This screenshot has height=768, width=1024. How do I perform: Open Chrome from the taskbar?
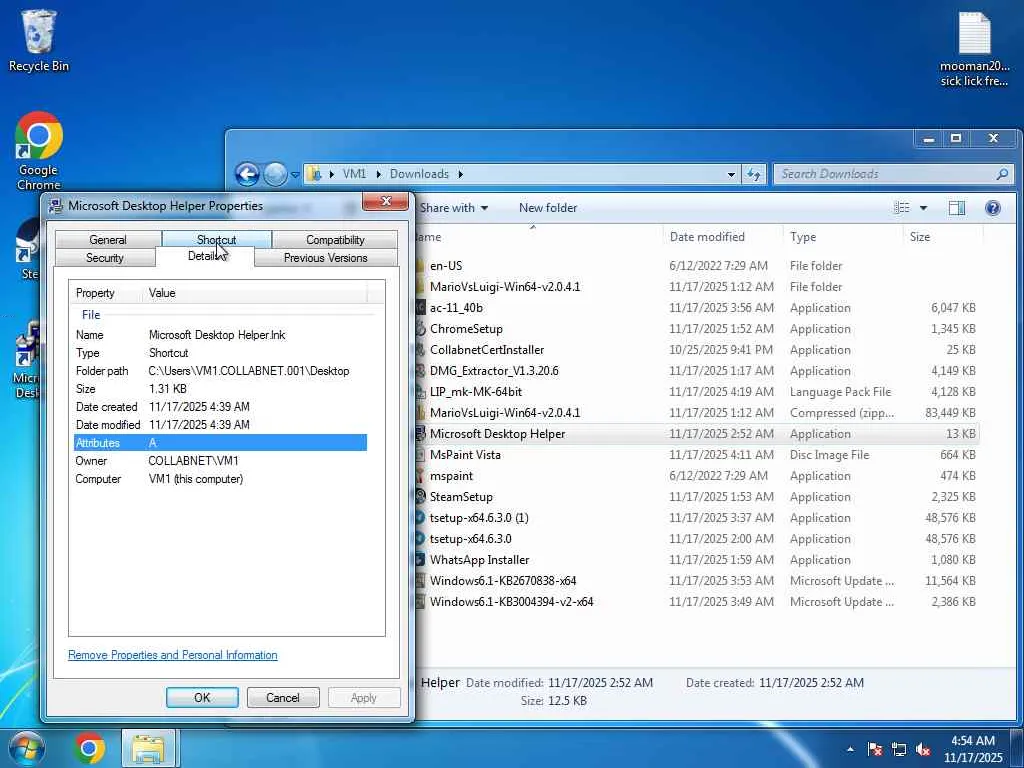89,748
